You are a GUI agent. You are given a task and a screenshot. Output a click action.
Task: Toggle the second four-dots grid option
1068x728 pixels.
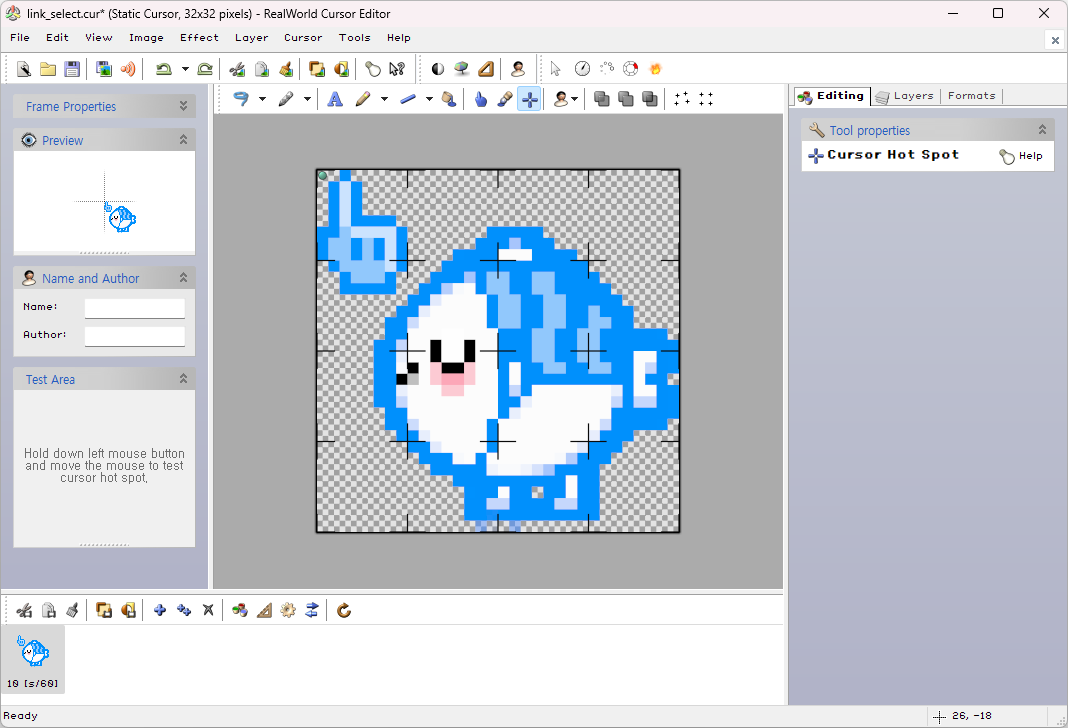pos(706,99)
